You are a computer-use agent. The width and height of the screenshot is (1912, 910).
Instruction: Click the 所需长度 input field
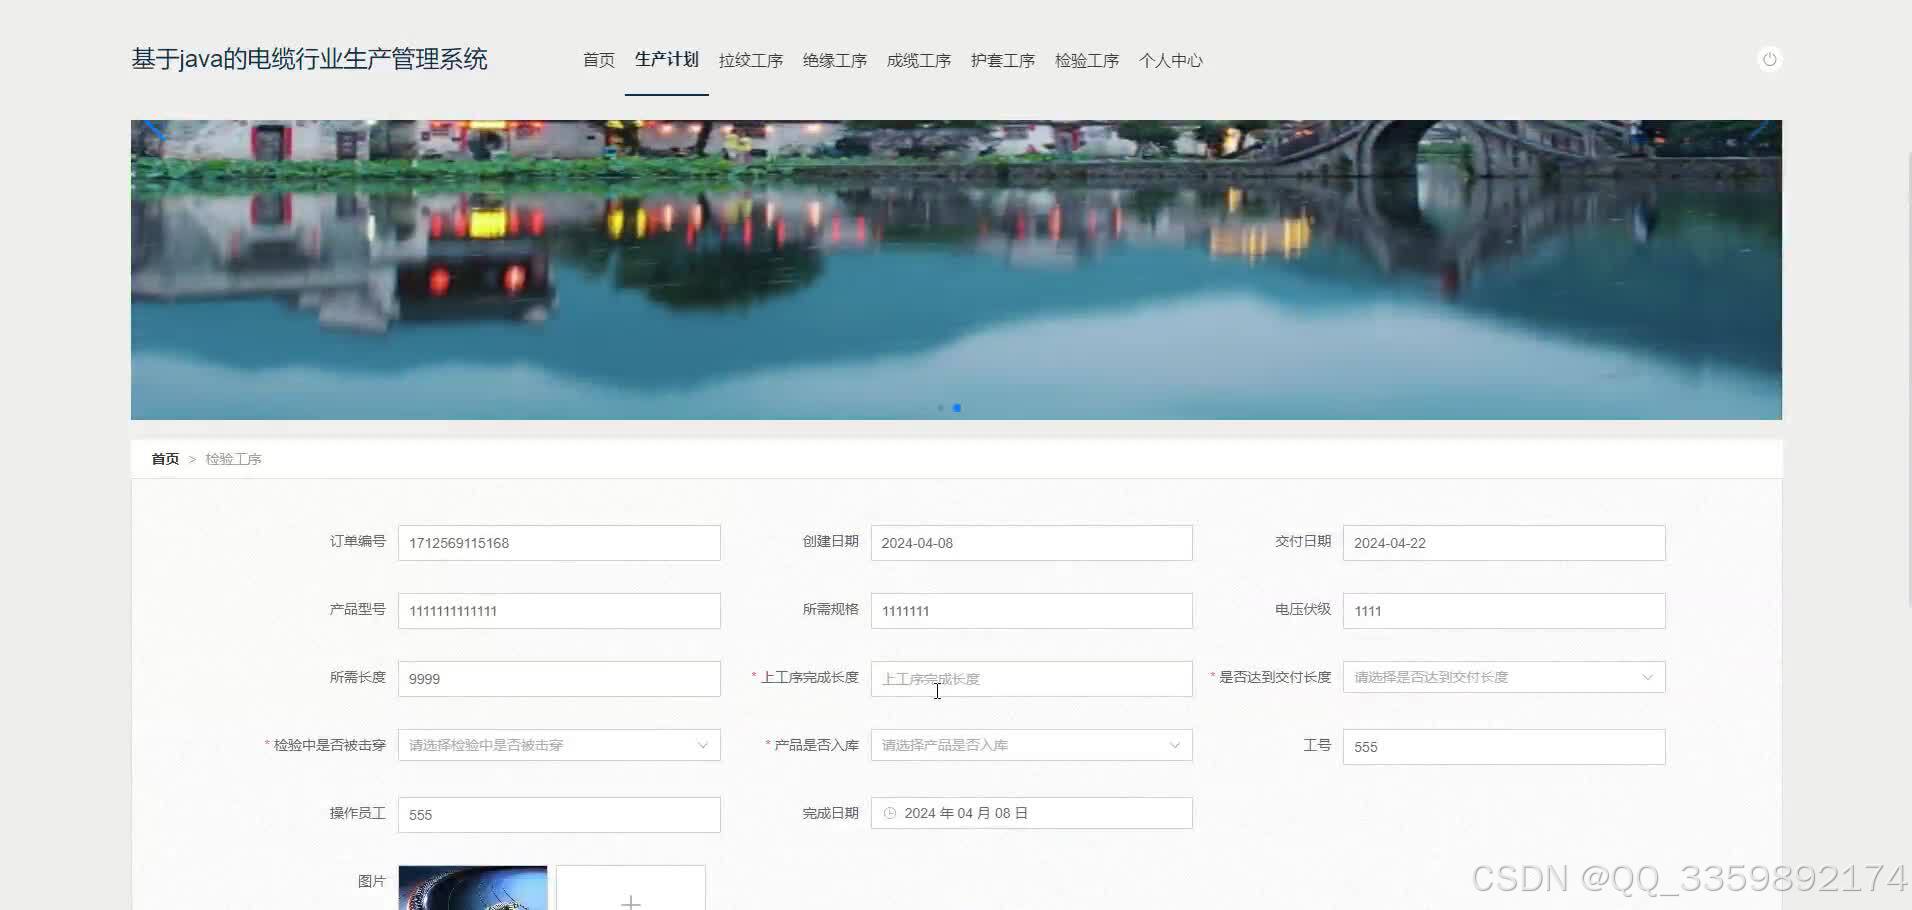559,679
